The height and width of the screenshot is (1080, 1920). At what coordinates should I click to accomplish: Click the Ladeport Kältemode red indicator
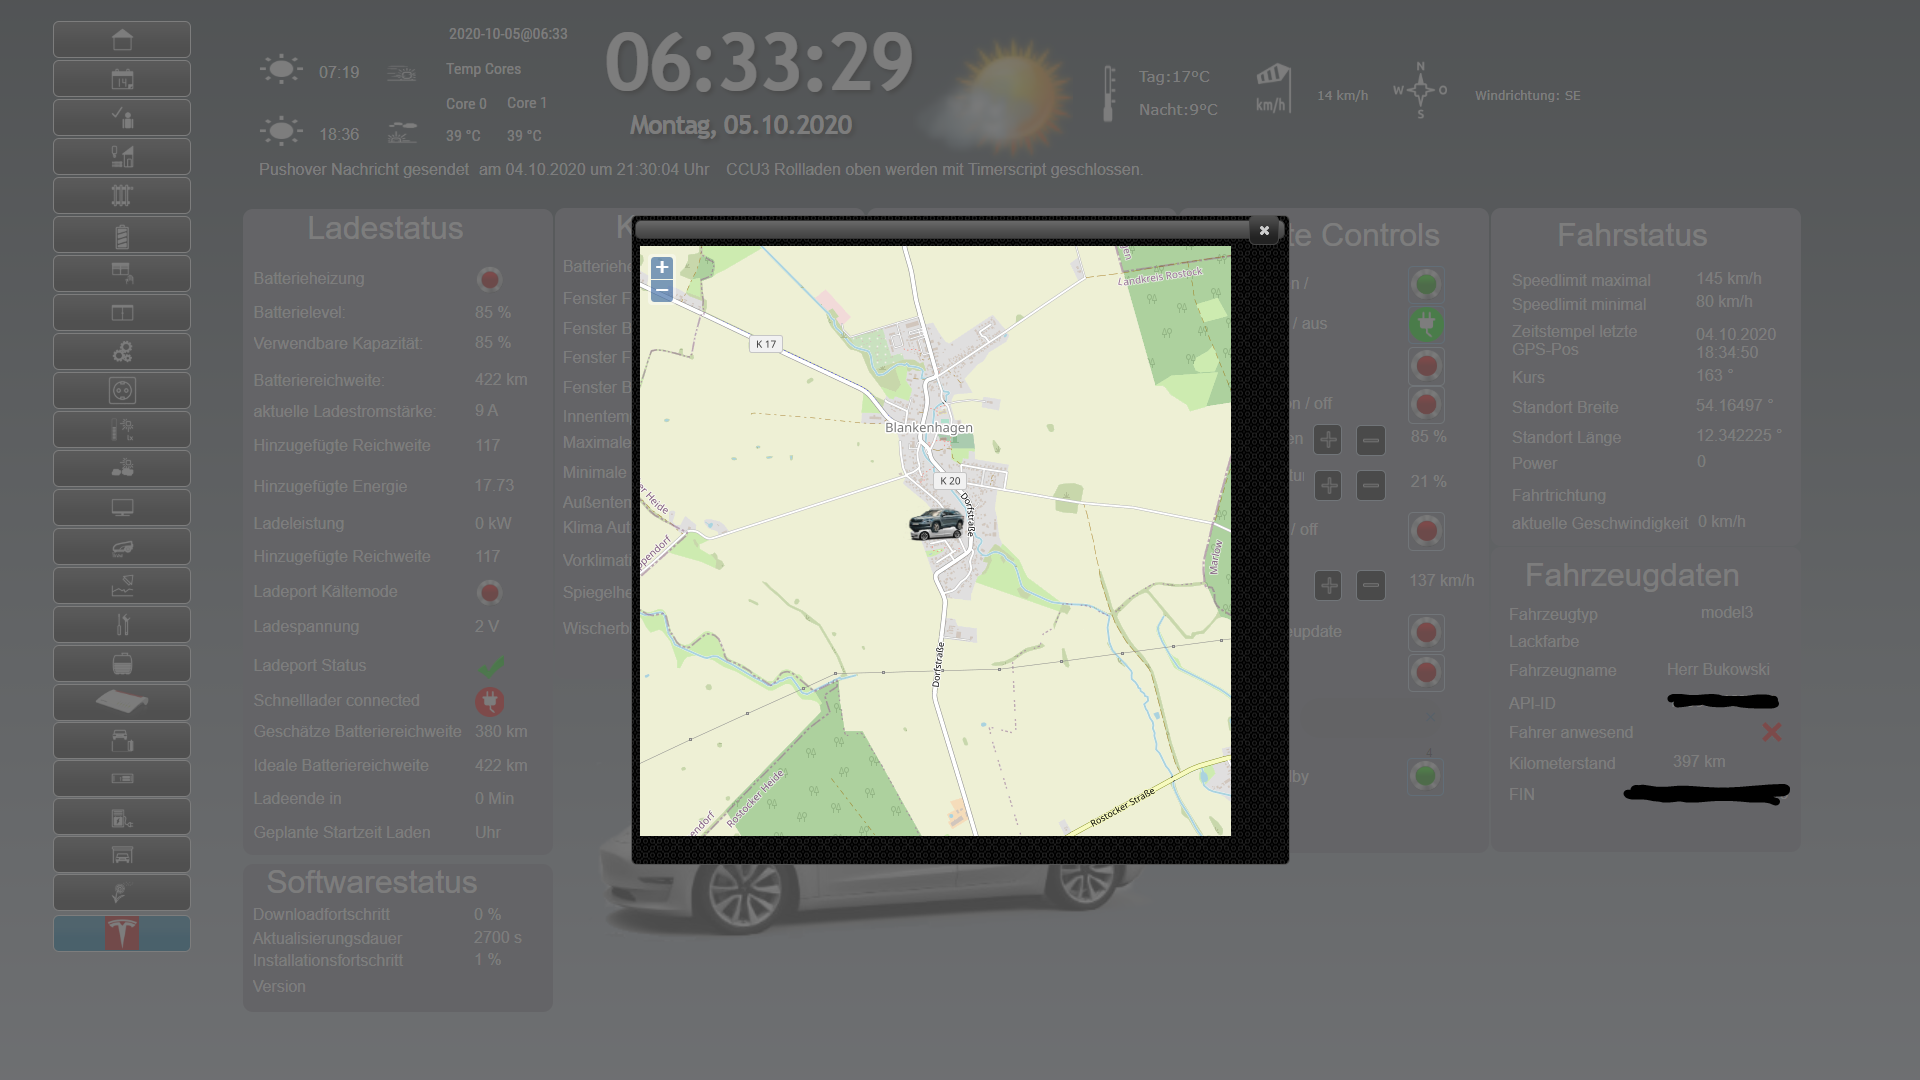[489, 592]
